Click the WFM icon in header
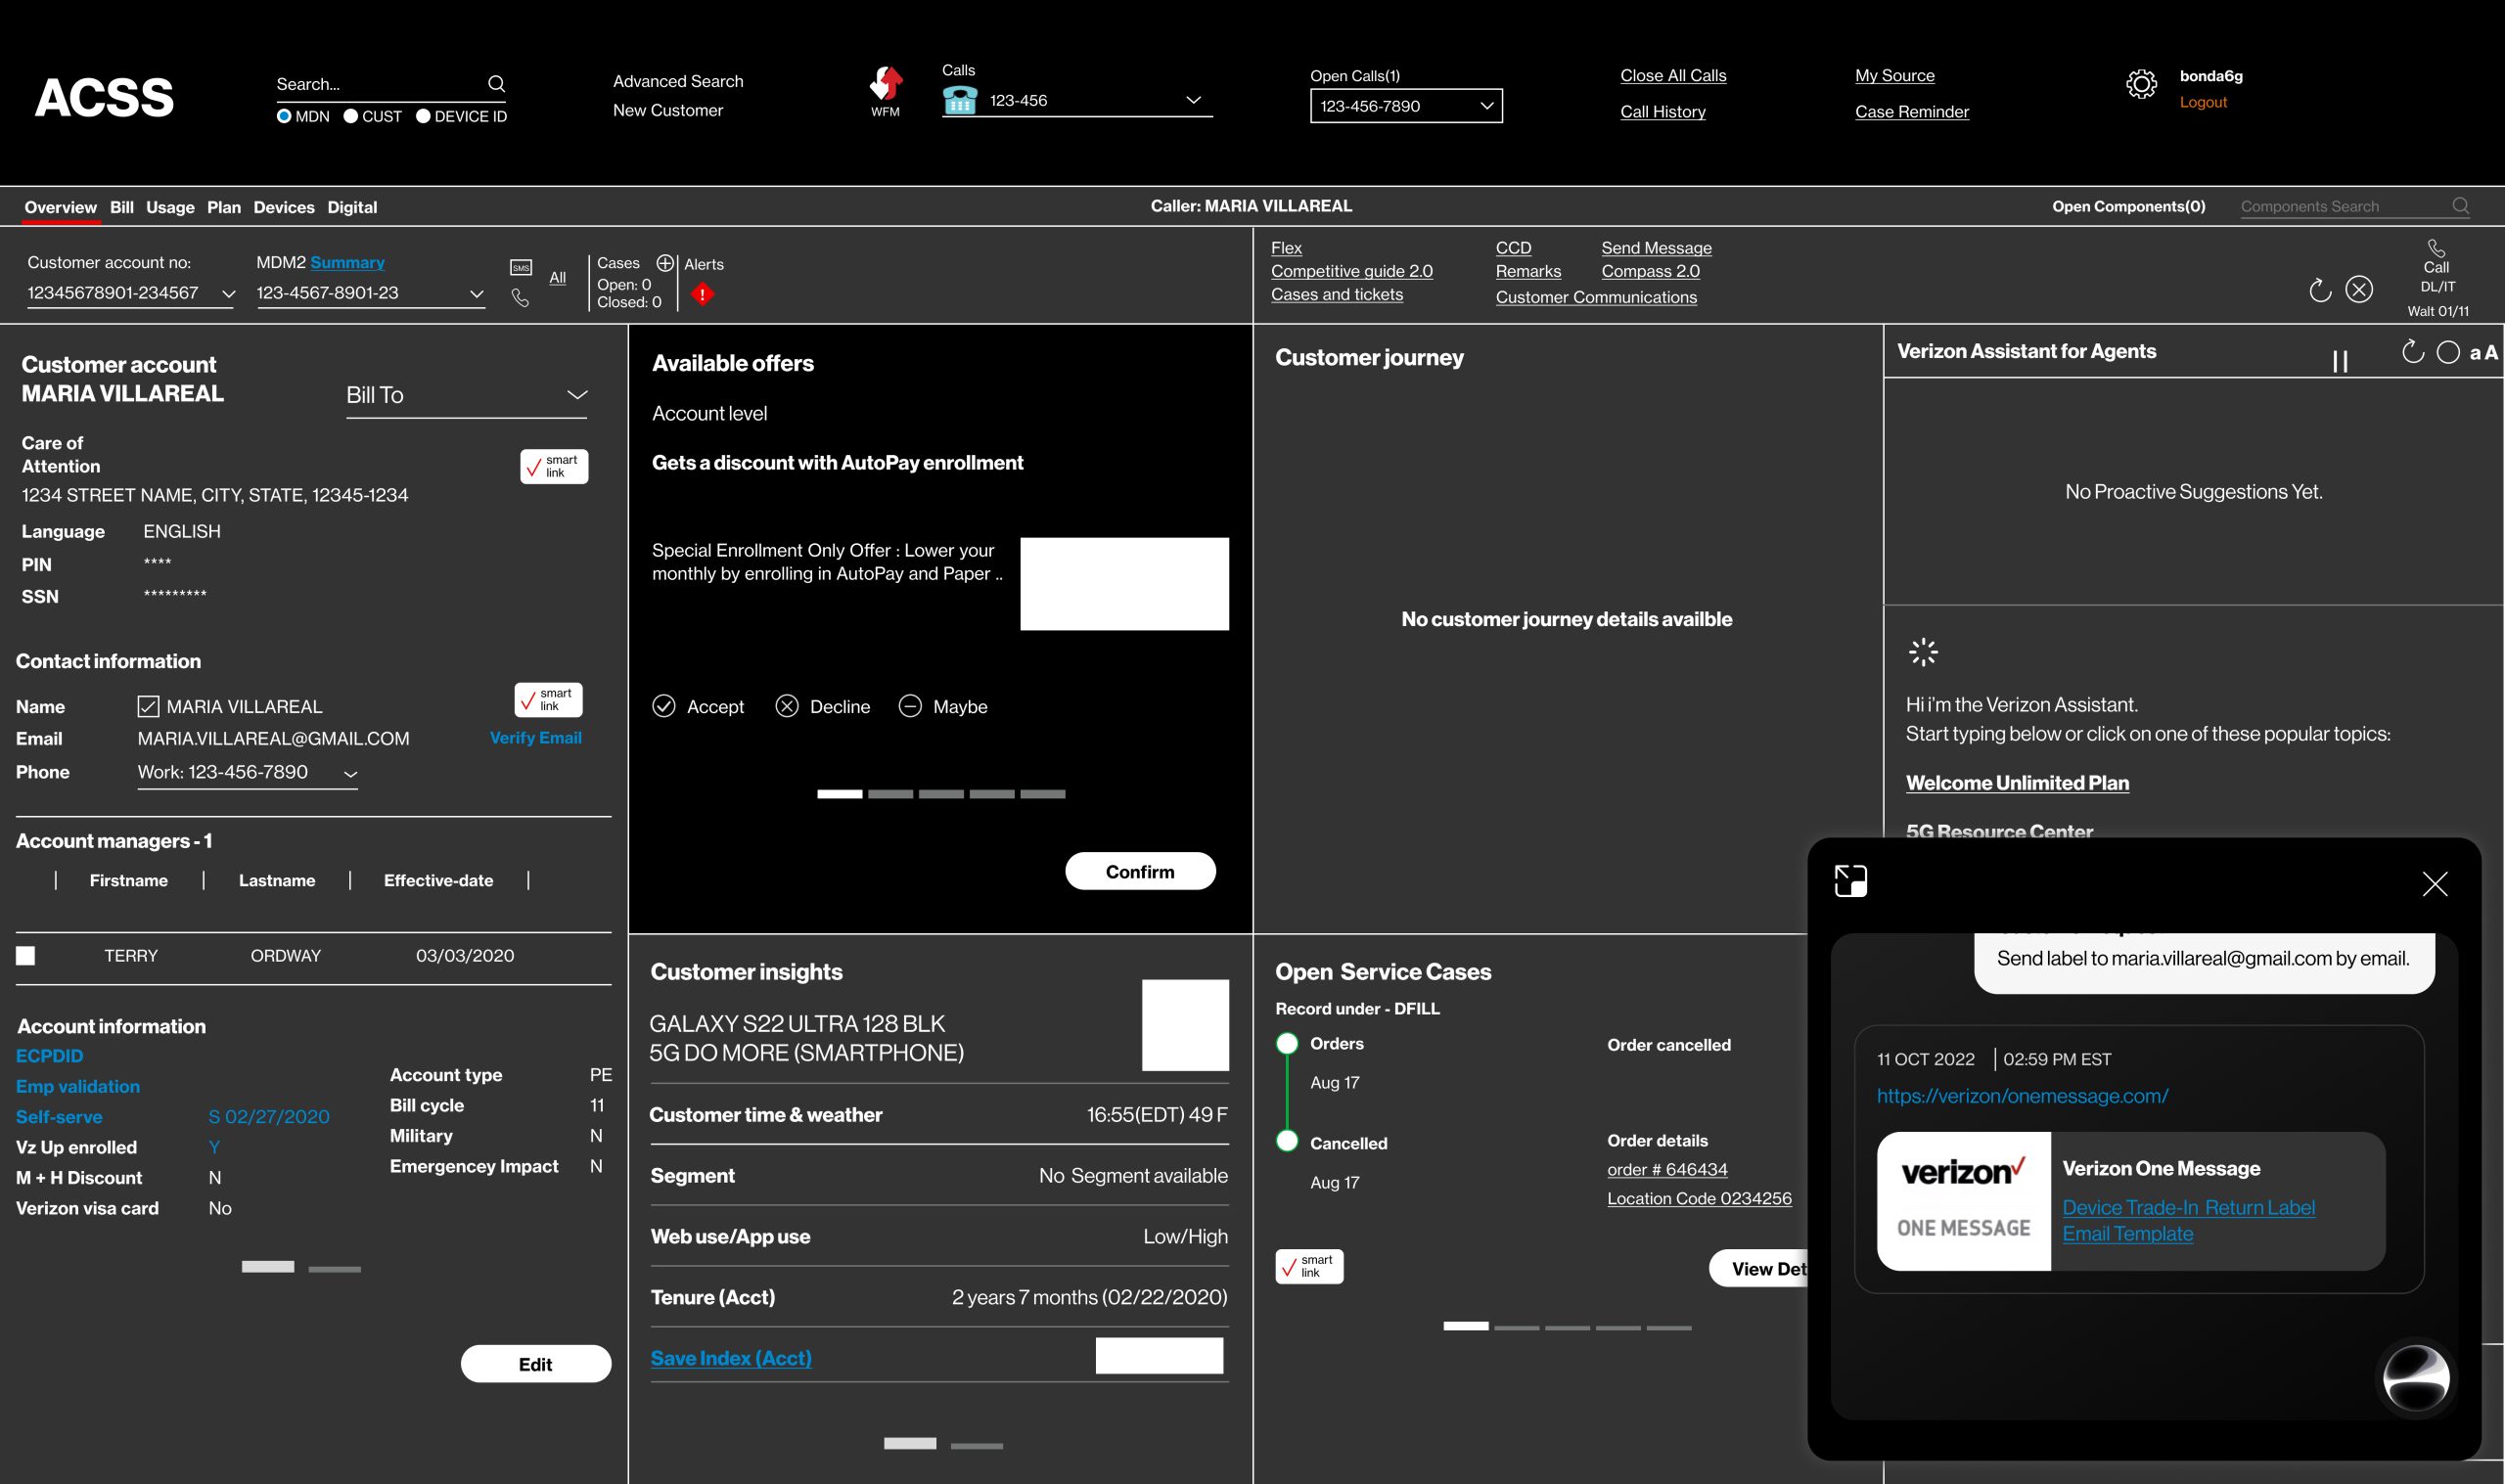Viewport: 2505px width, 1484px height. point(885,86)
